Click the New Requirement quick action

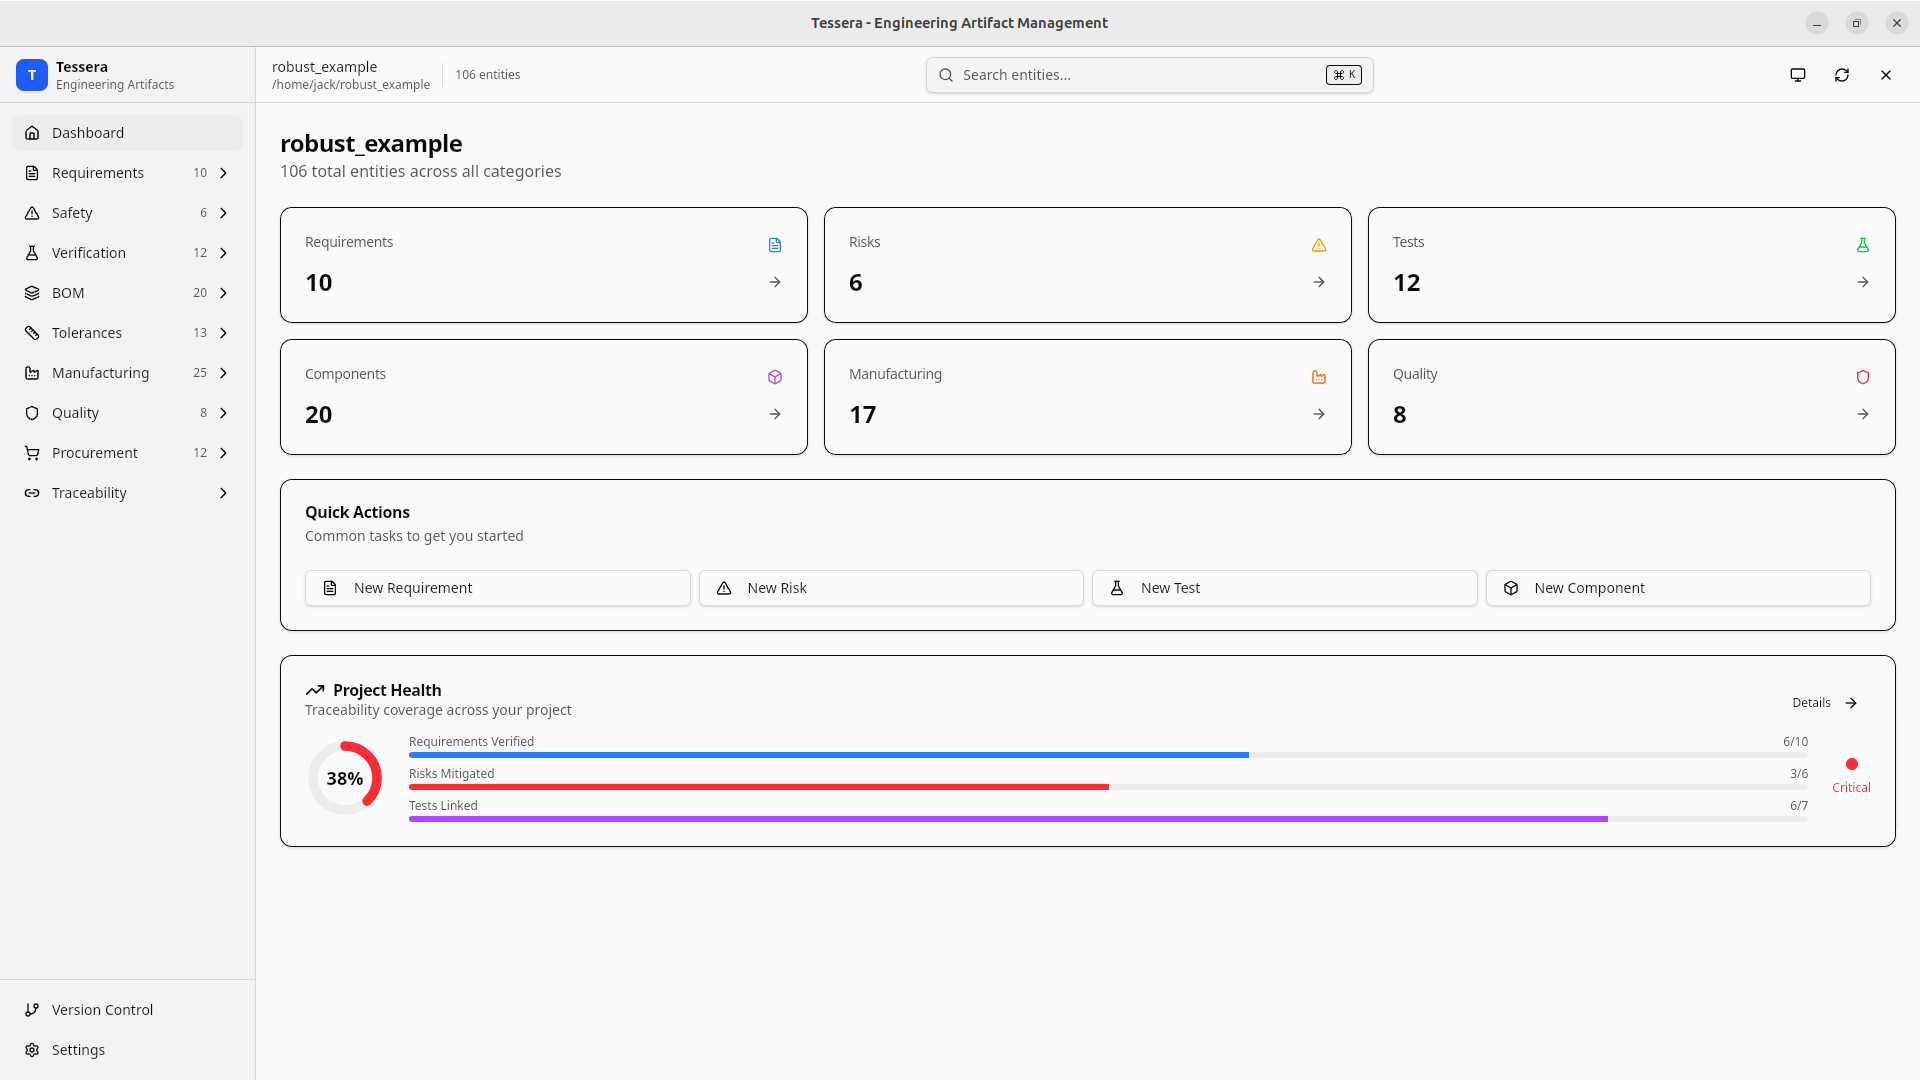coord(497,587)
